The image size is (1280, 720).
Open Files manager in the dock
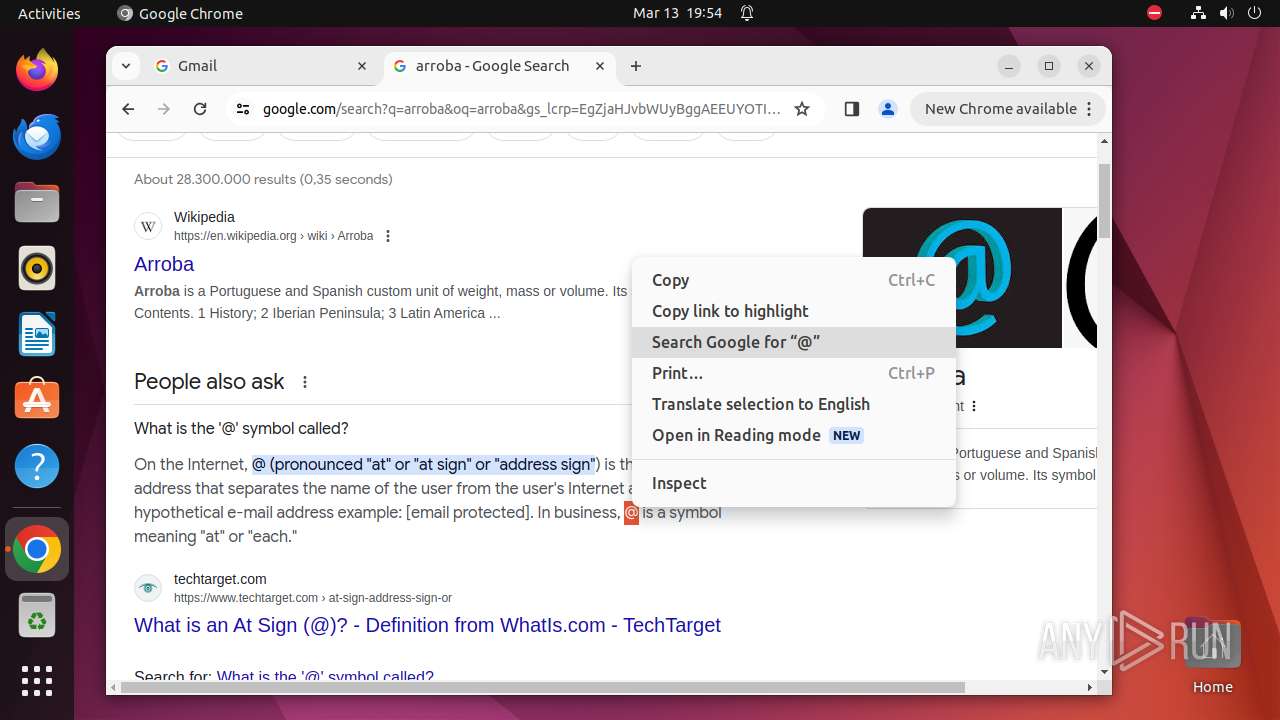[37, 203]
